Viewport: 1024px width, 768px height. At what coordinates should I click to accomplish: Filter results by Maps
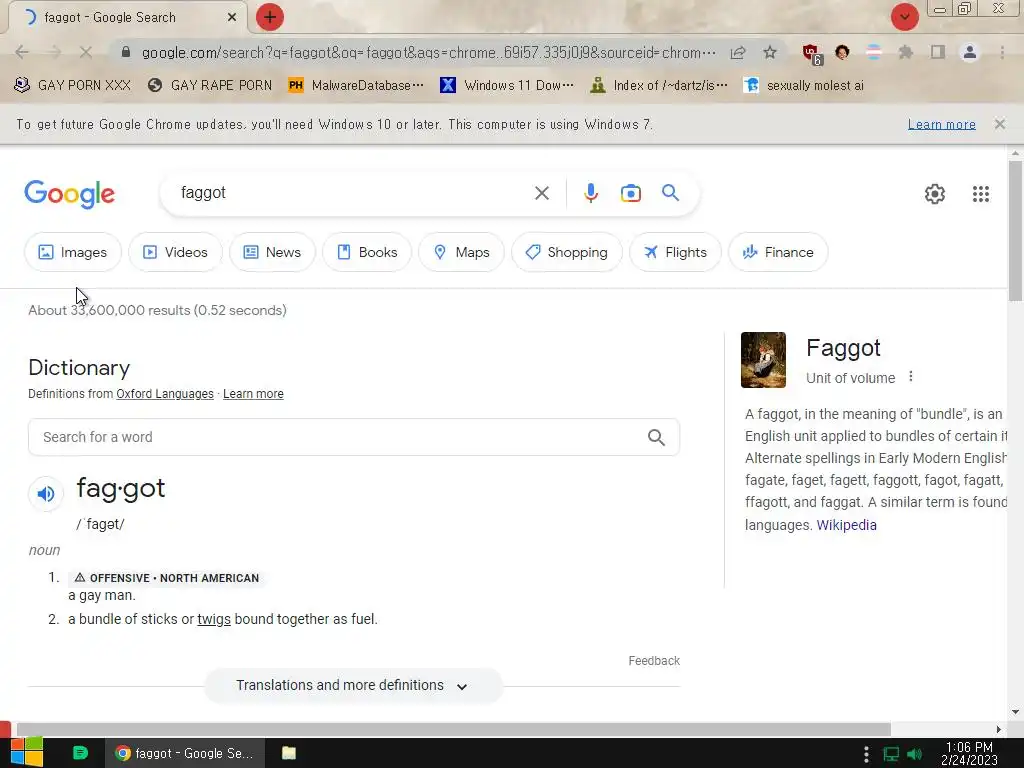pos(461,252)
